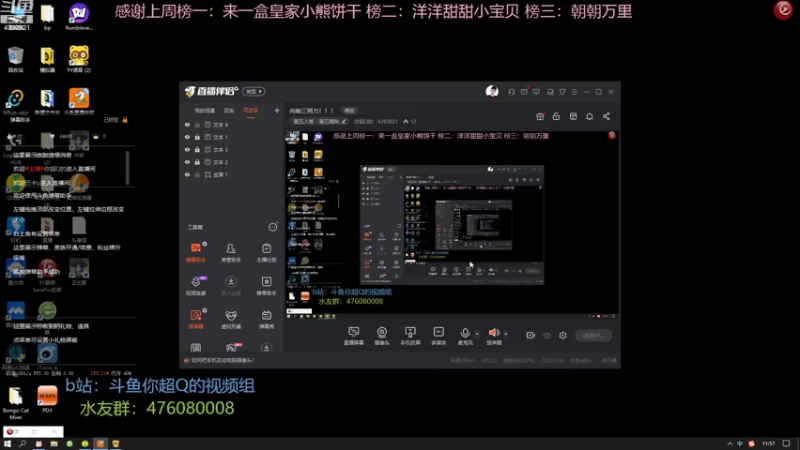Screen dimensions: 800x450
Task: Open the PK tool in the toolbox
Action: coord(232,347)
